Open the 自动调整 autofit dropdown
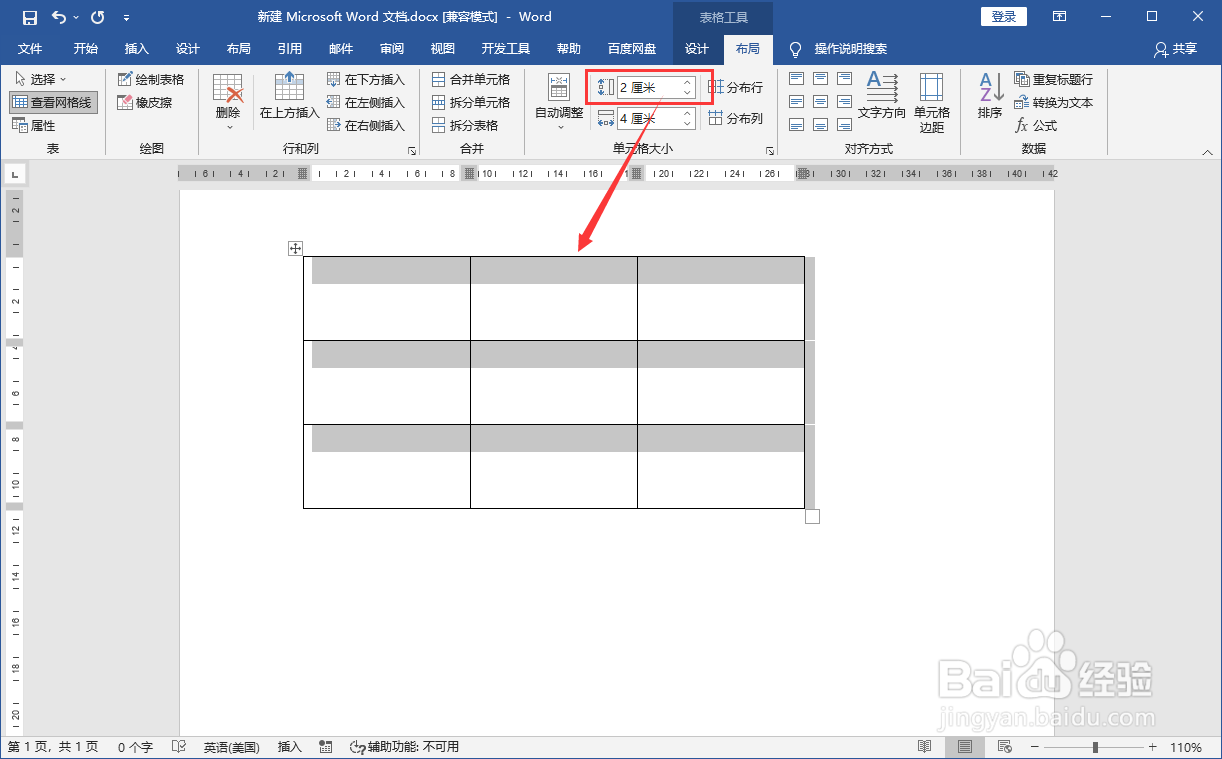The width and height of the screenshot is (1222, 759). tap(559, 102)
